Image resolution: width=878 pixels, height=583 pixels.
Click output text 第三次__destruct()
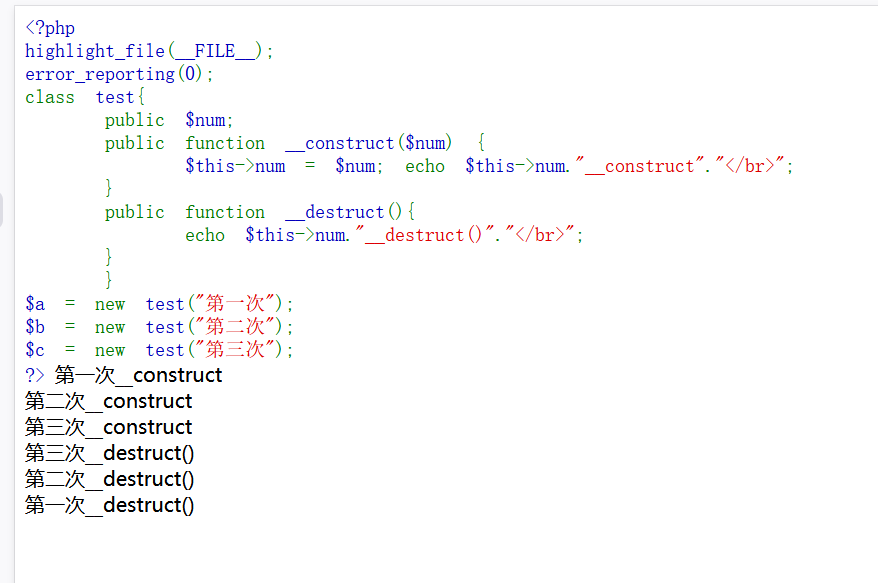[x=110, y=454]
